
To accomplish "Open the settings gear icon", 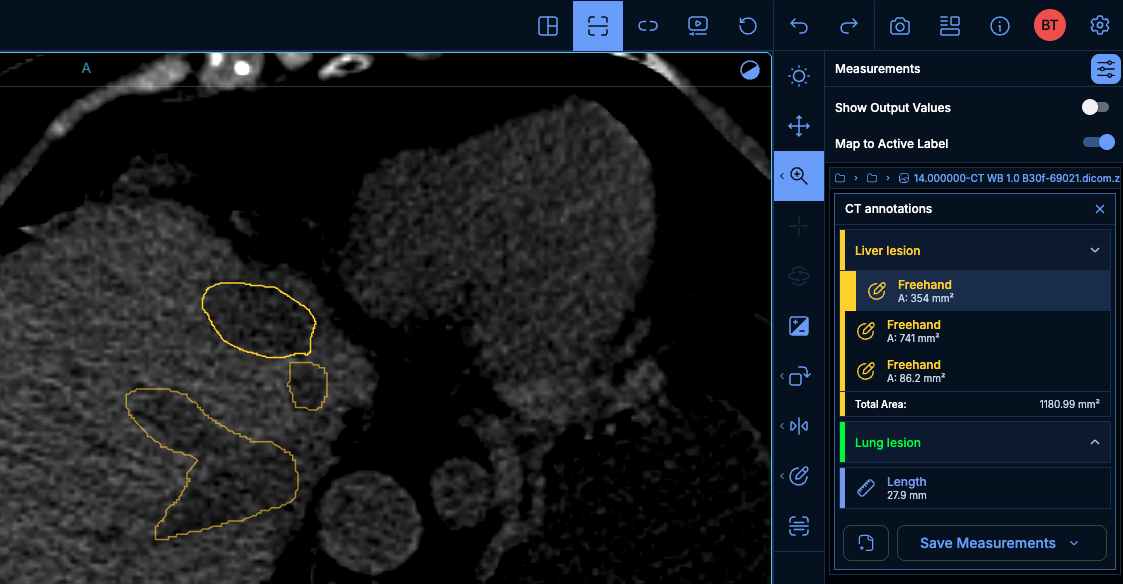I will 1100,26.
